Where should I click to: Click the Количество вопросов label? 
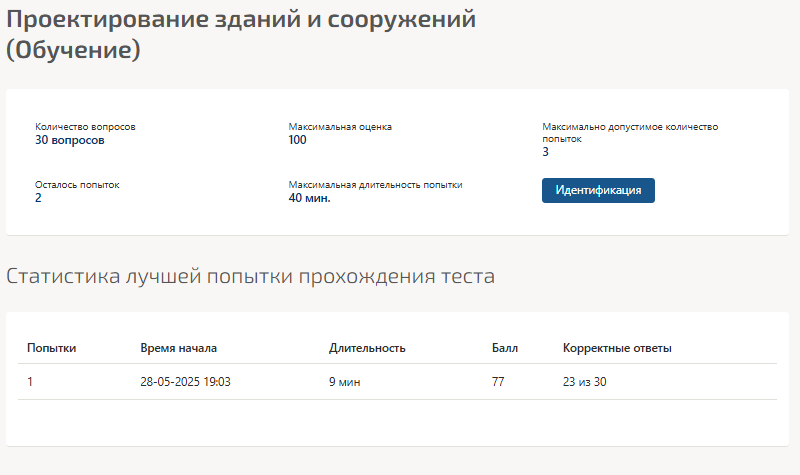pos(85,127)
